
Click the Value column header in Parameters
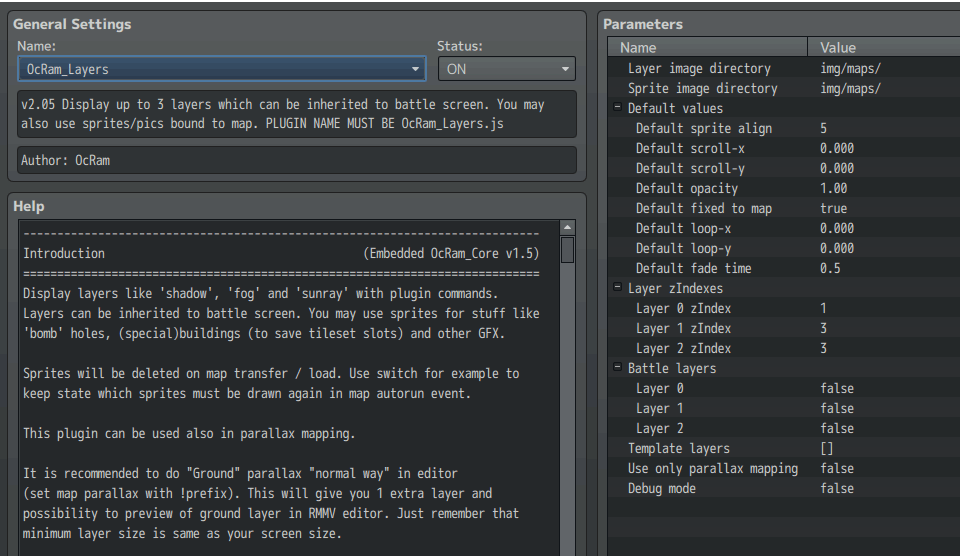point(883,47)
